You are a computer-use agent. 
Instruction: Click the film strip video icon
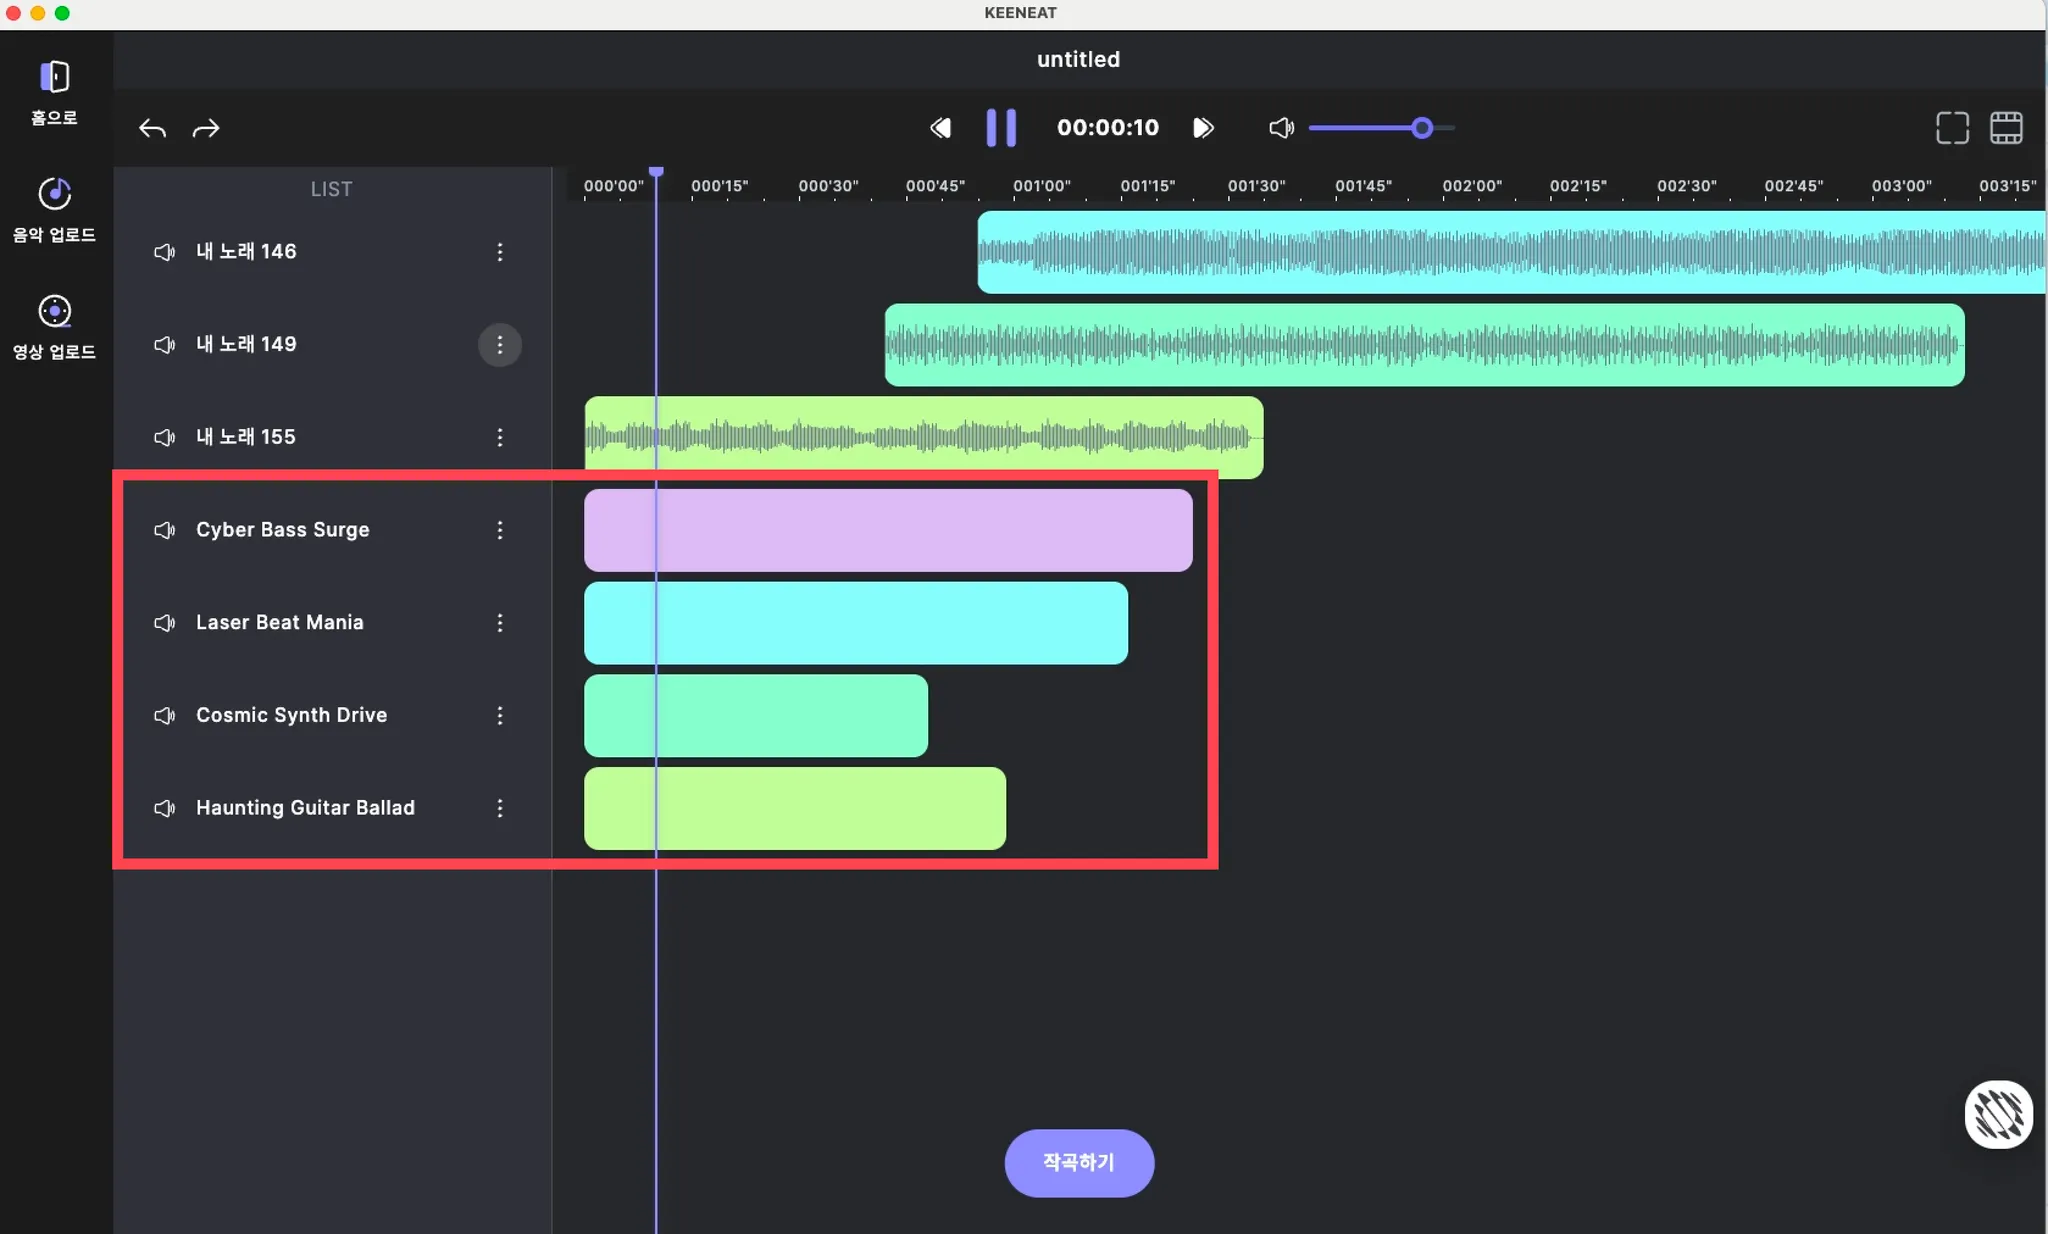[x=2006, y=128]
